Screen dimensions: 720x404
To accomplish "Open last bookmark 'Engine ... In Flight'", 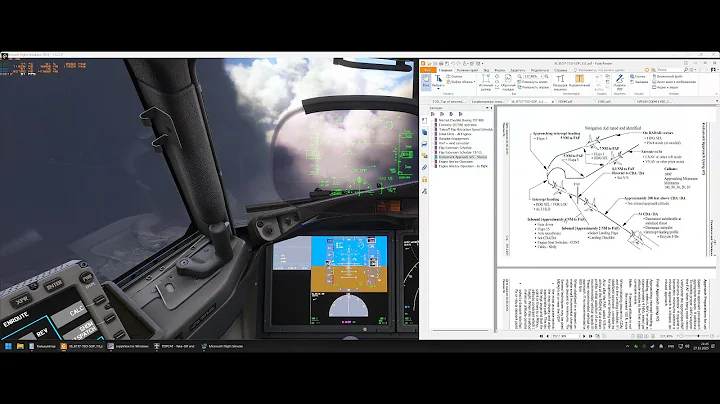I will (x=463, y=166).
